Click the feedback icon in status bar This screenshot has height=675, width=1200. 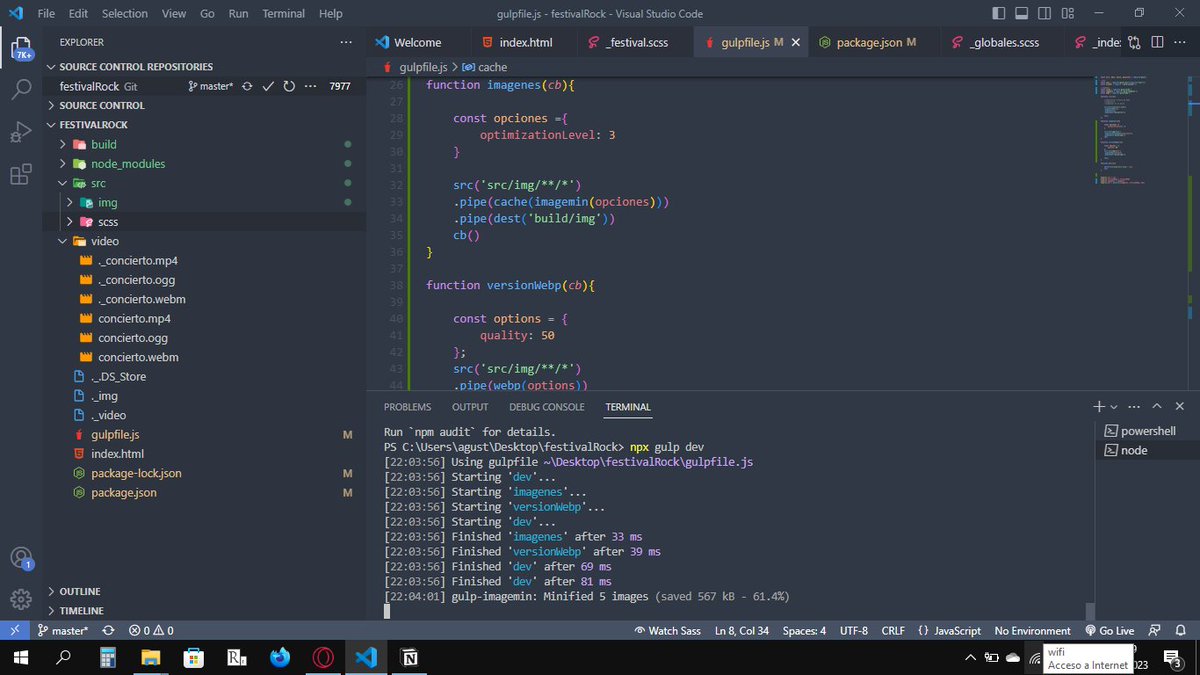point(1155,631)
